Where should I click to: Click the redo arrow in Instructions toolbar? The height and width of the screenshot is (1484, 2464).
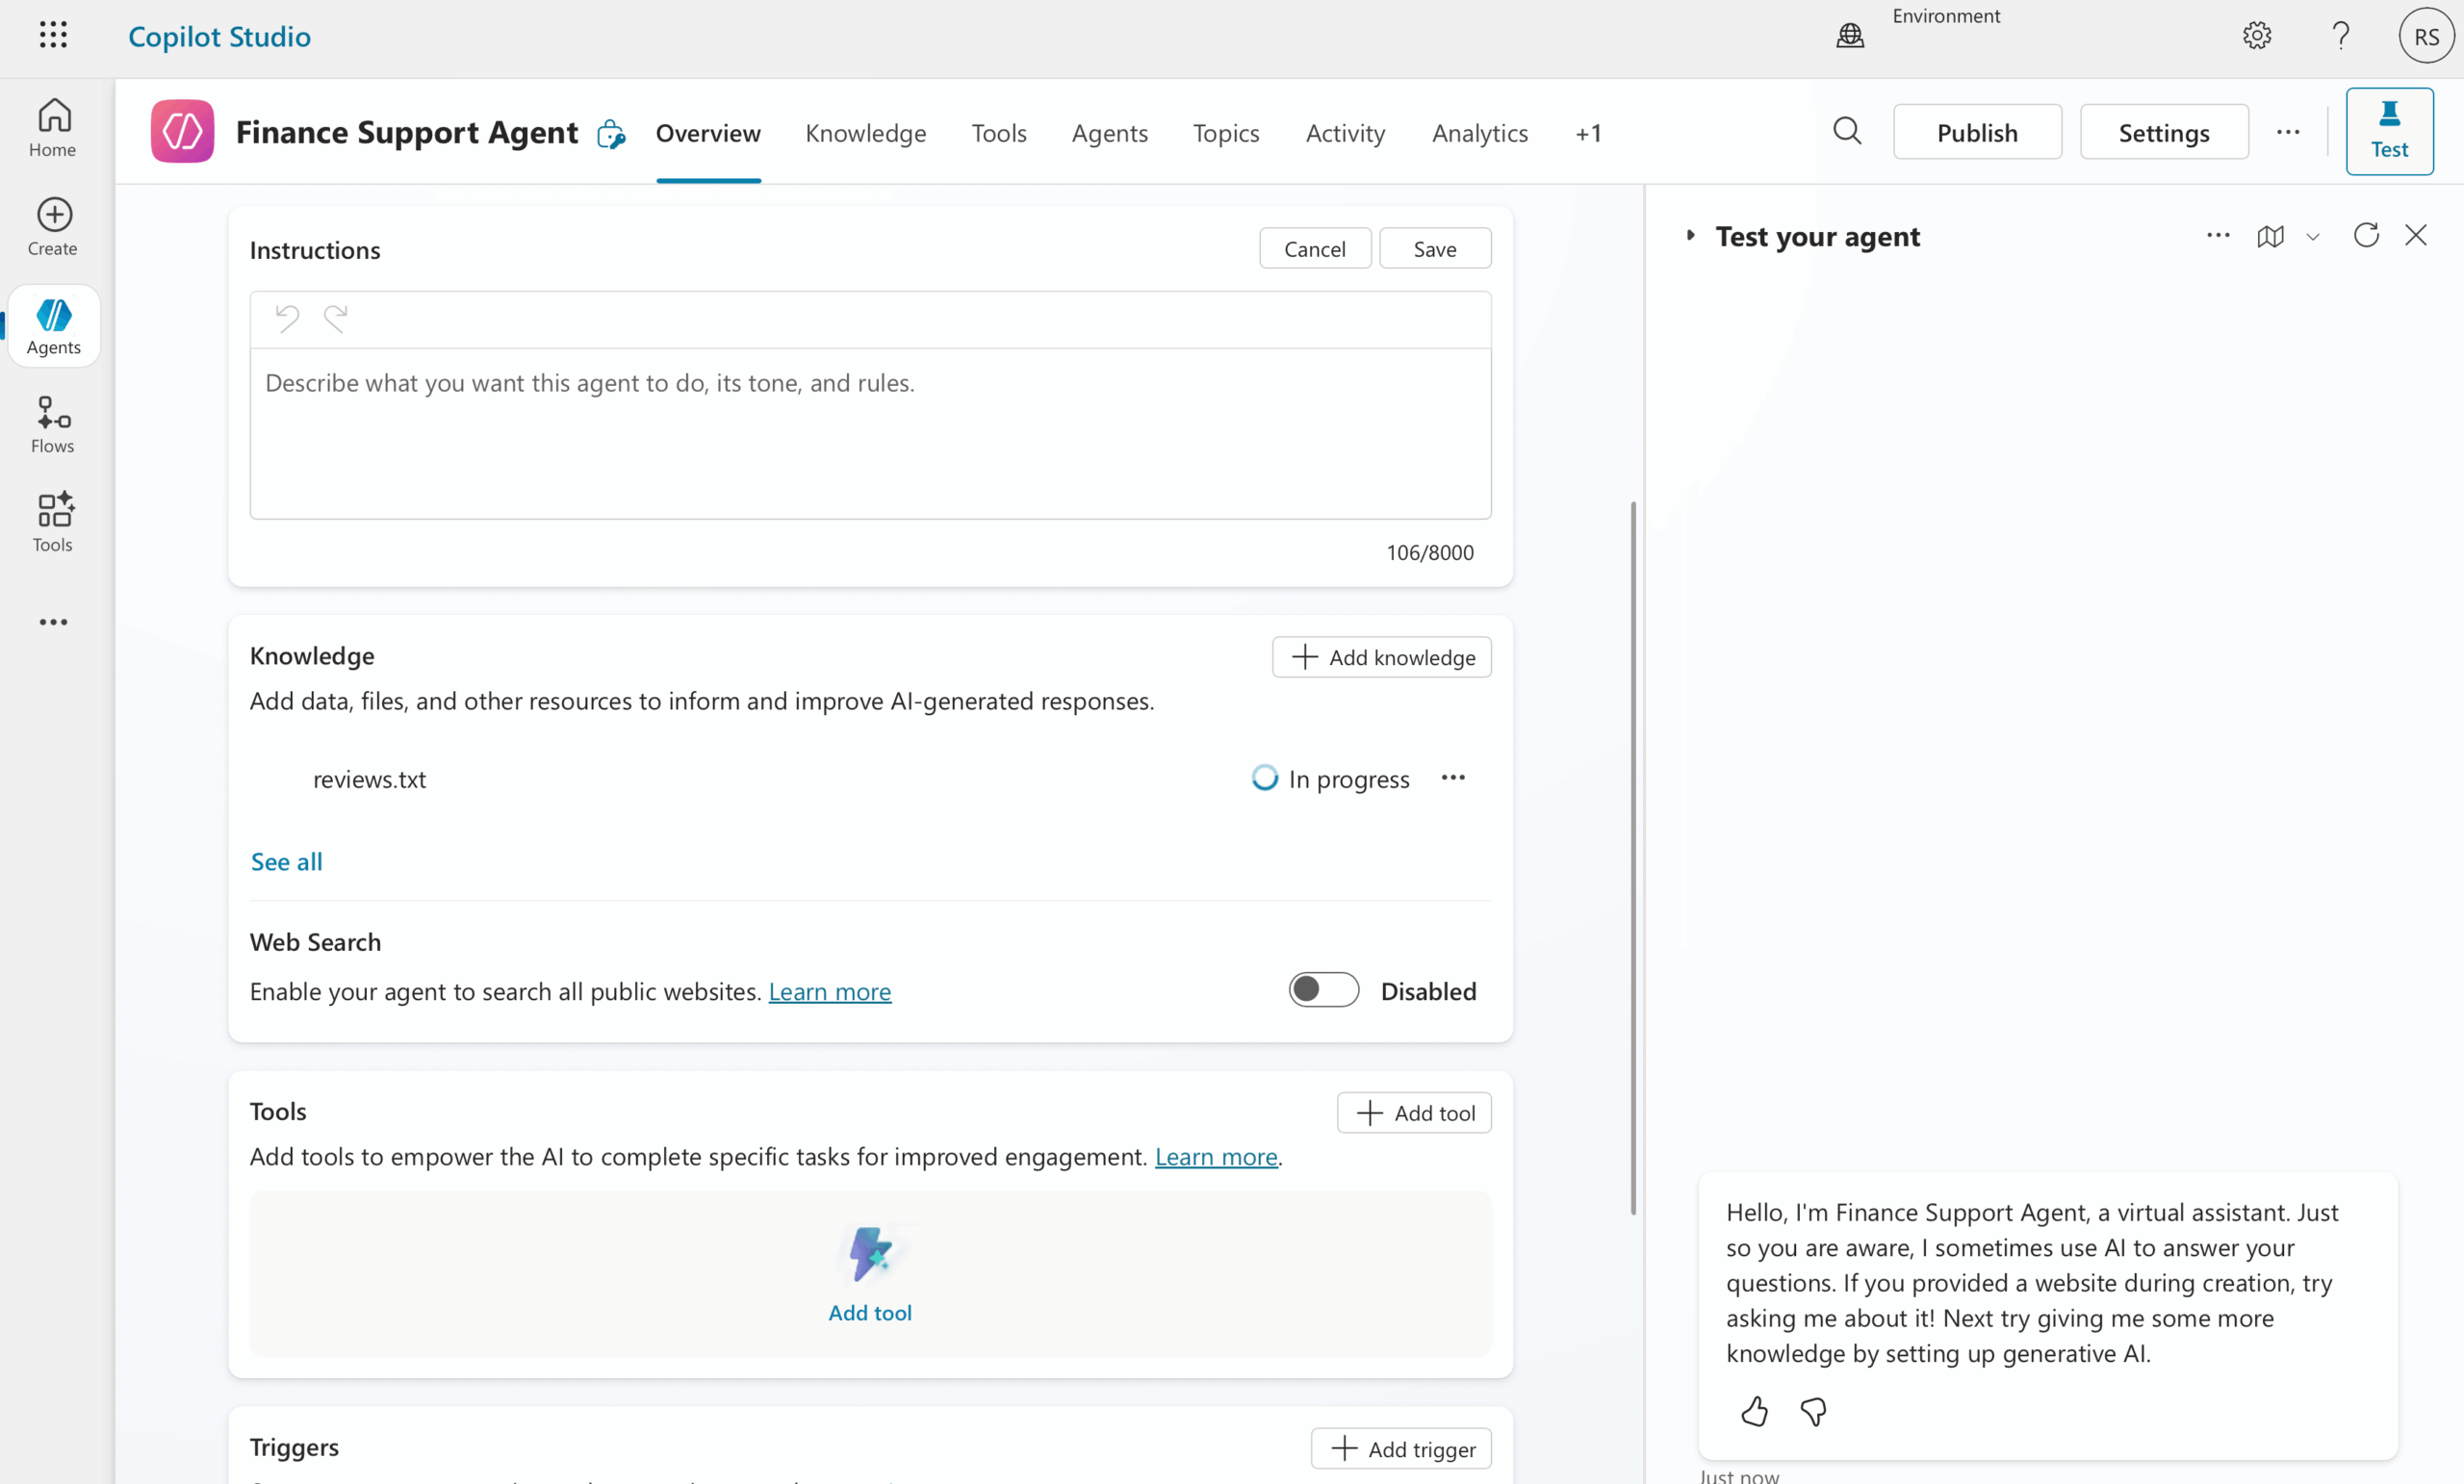(335, 319)
